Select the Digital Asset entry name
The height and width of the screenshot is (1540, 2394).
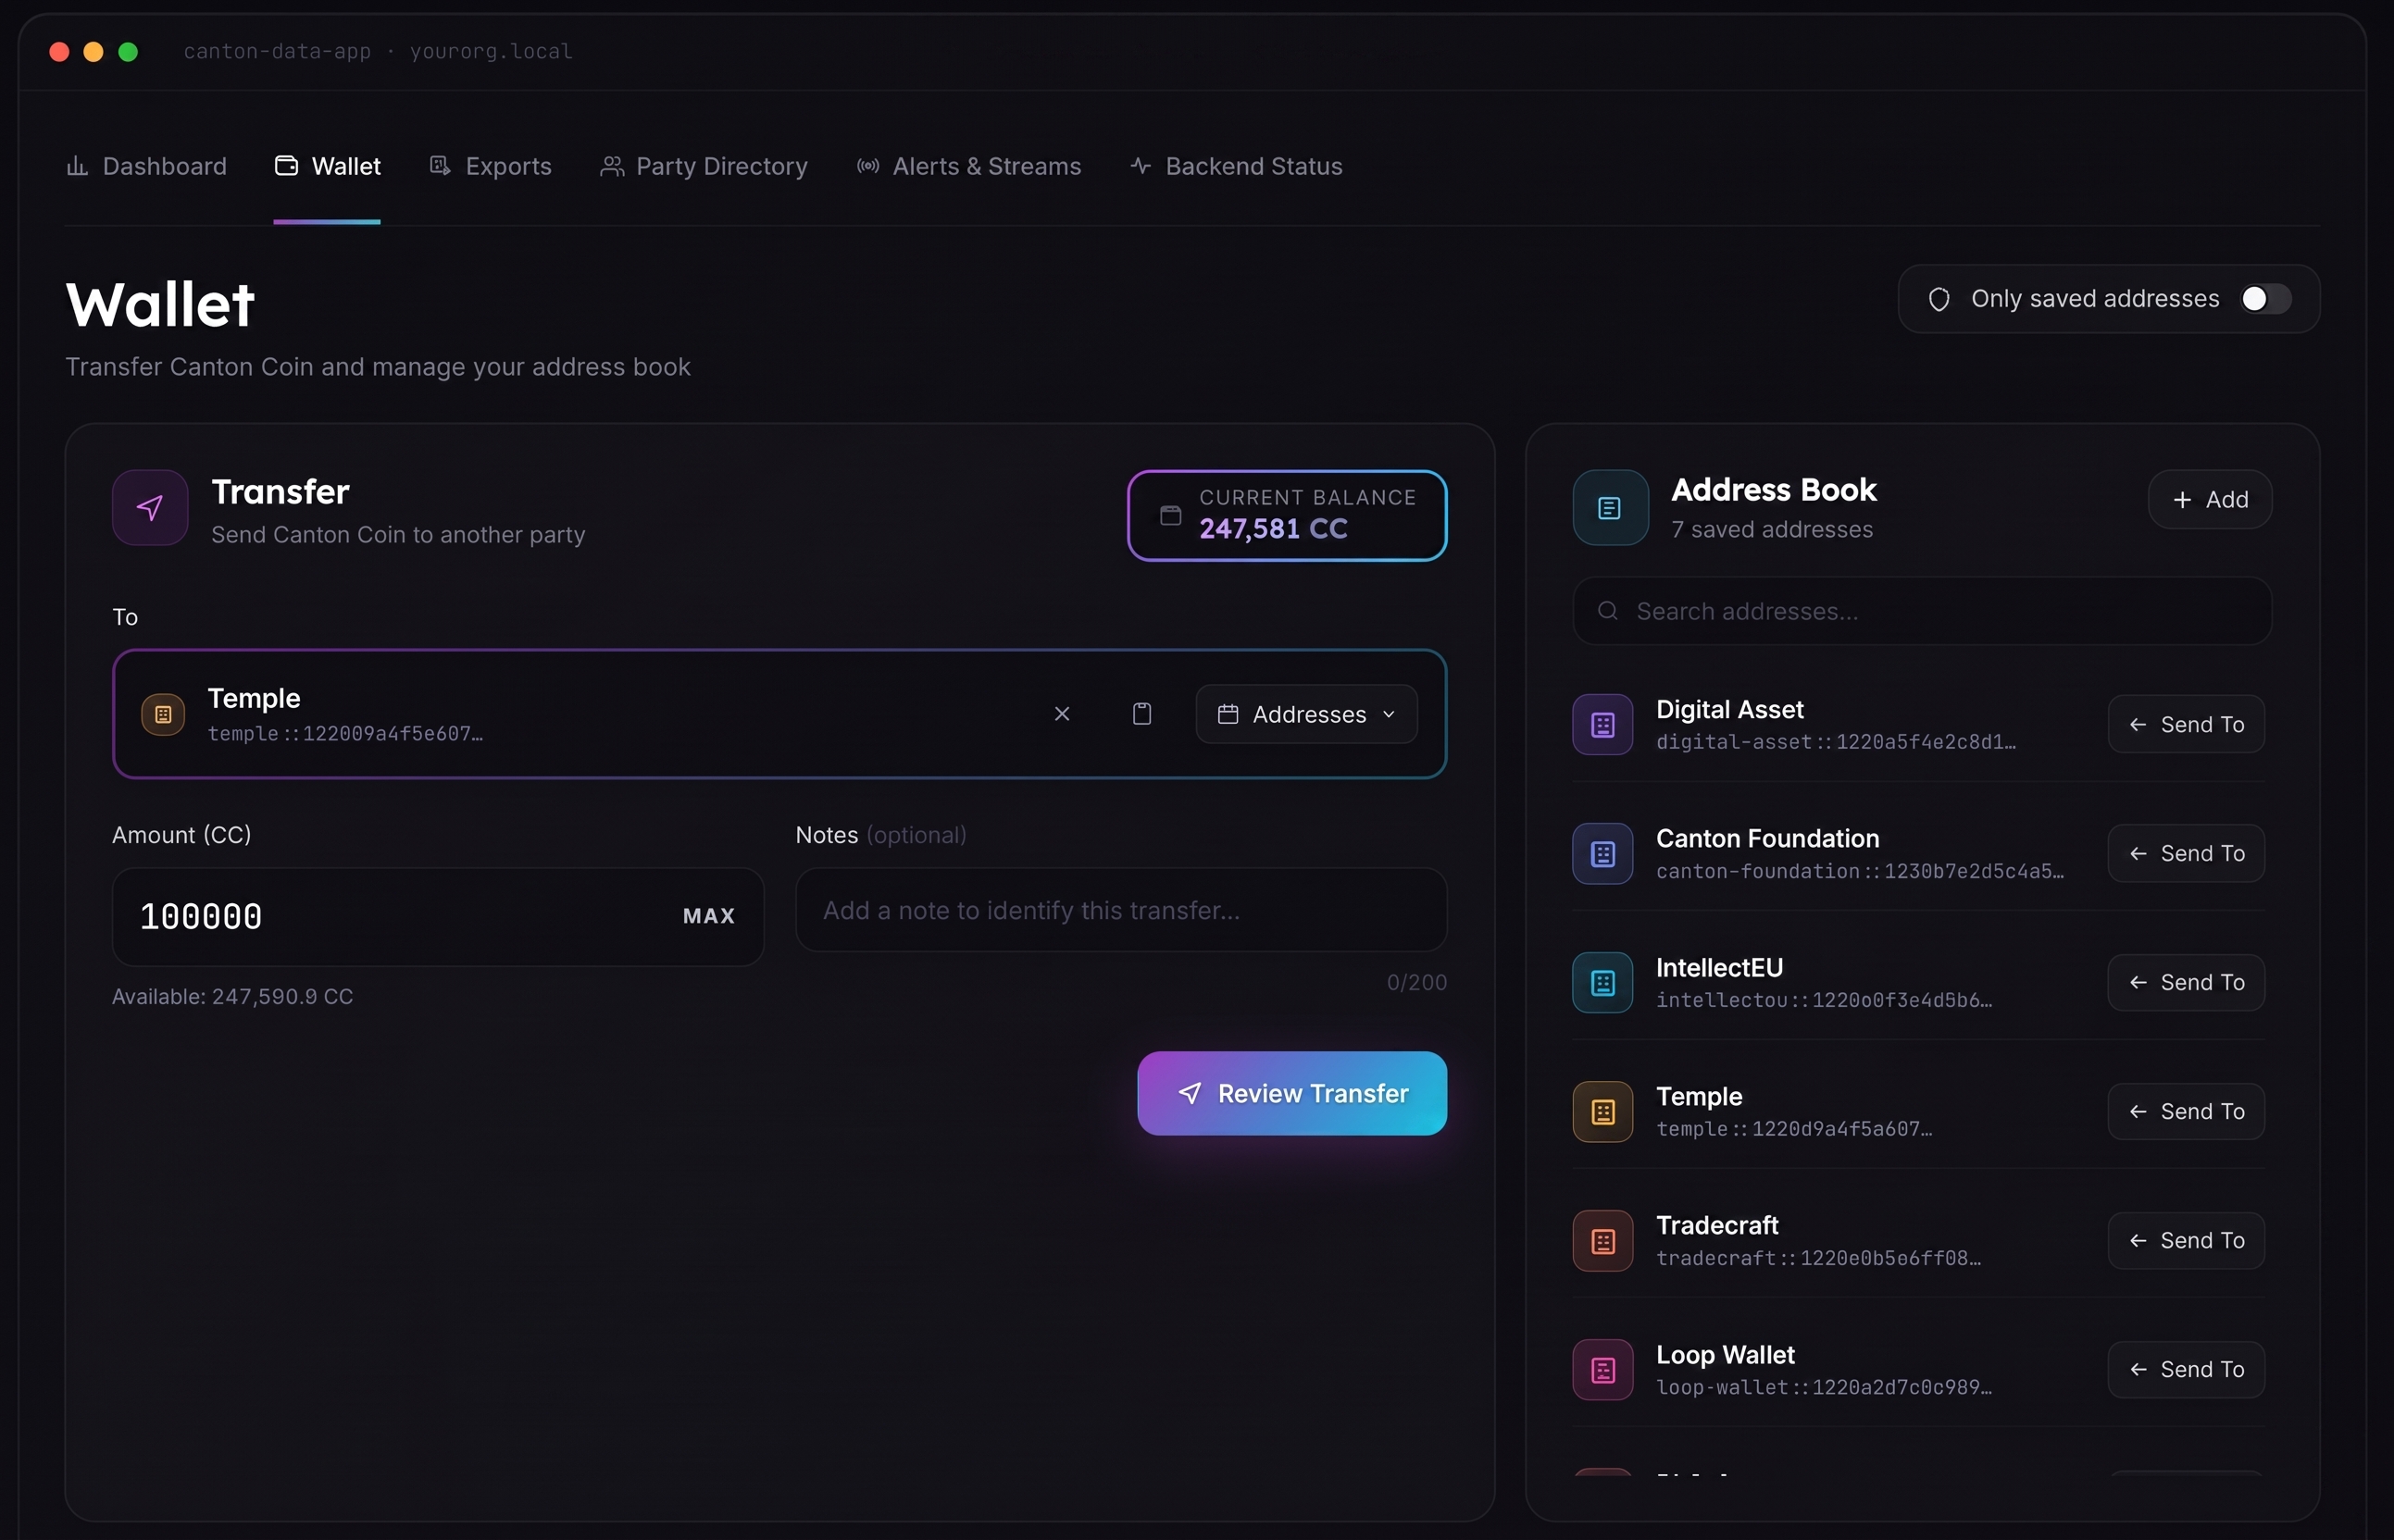coord(1729,709)
